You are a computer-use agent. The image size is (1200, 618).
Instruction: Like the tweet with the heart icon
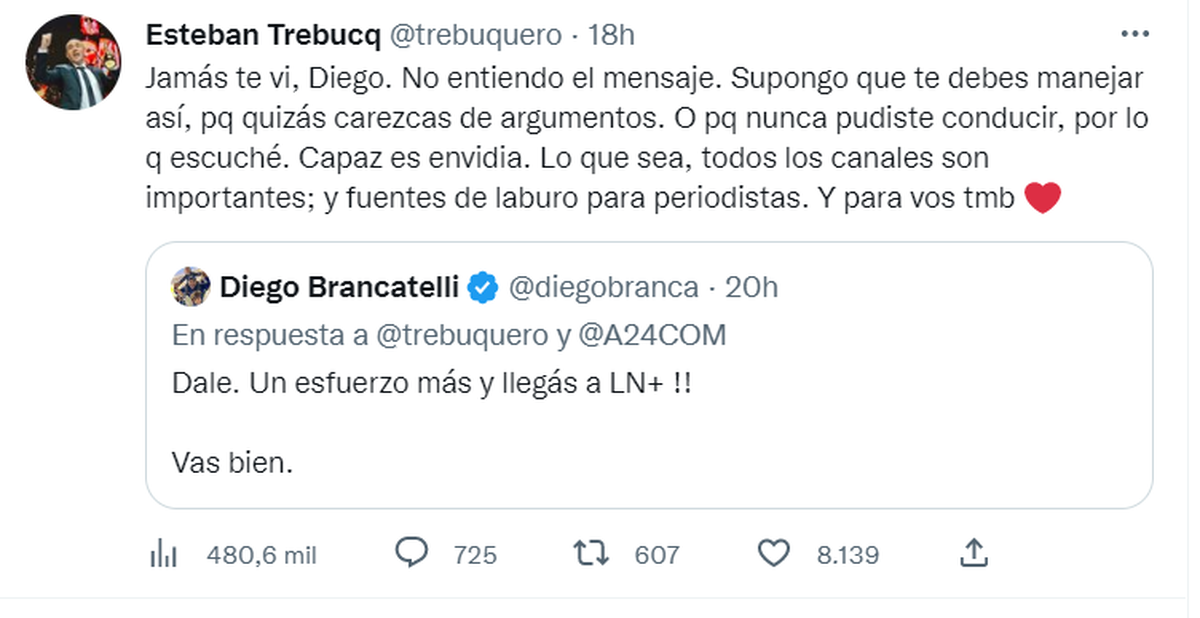point(774,553)
